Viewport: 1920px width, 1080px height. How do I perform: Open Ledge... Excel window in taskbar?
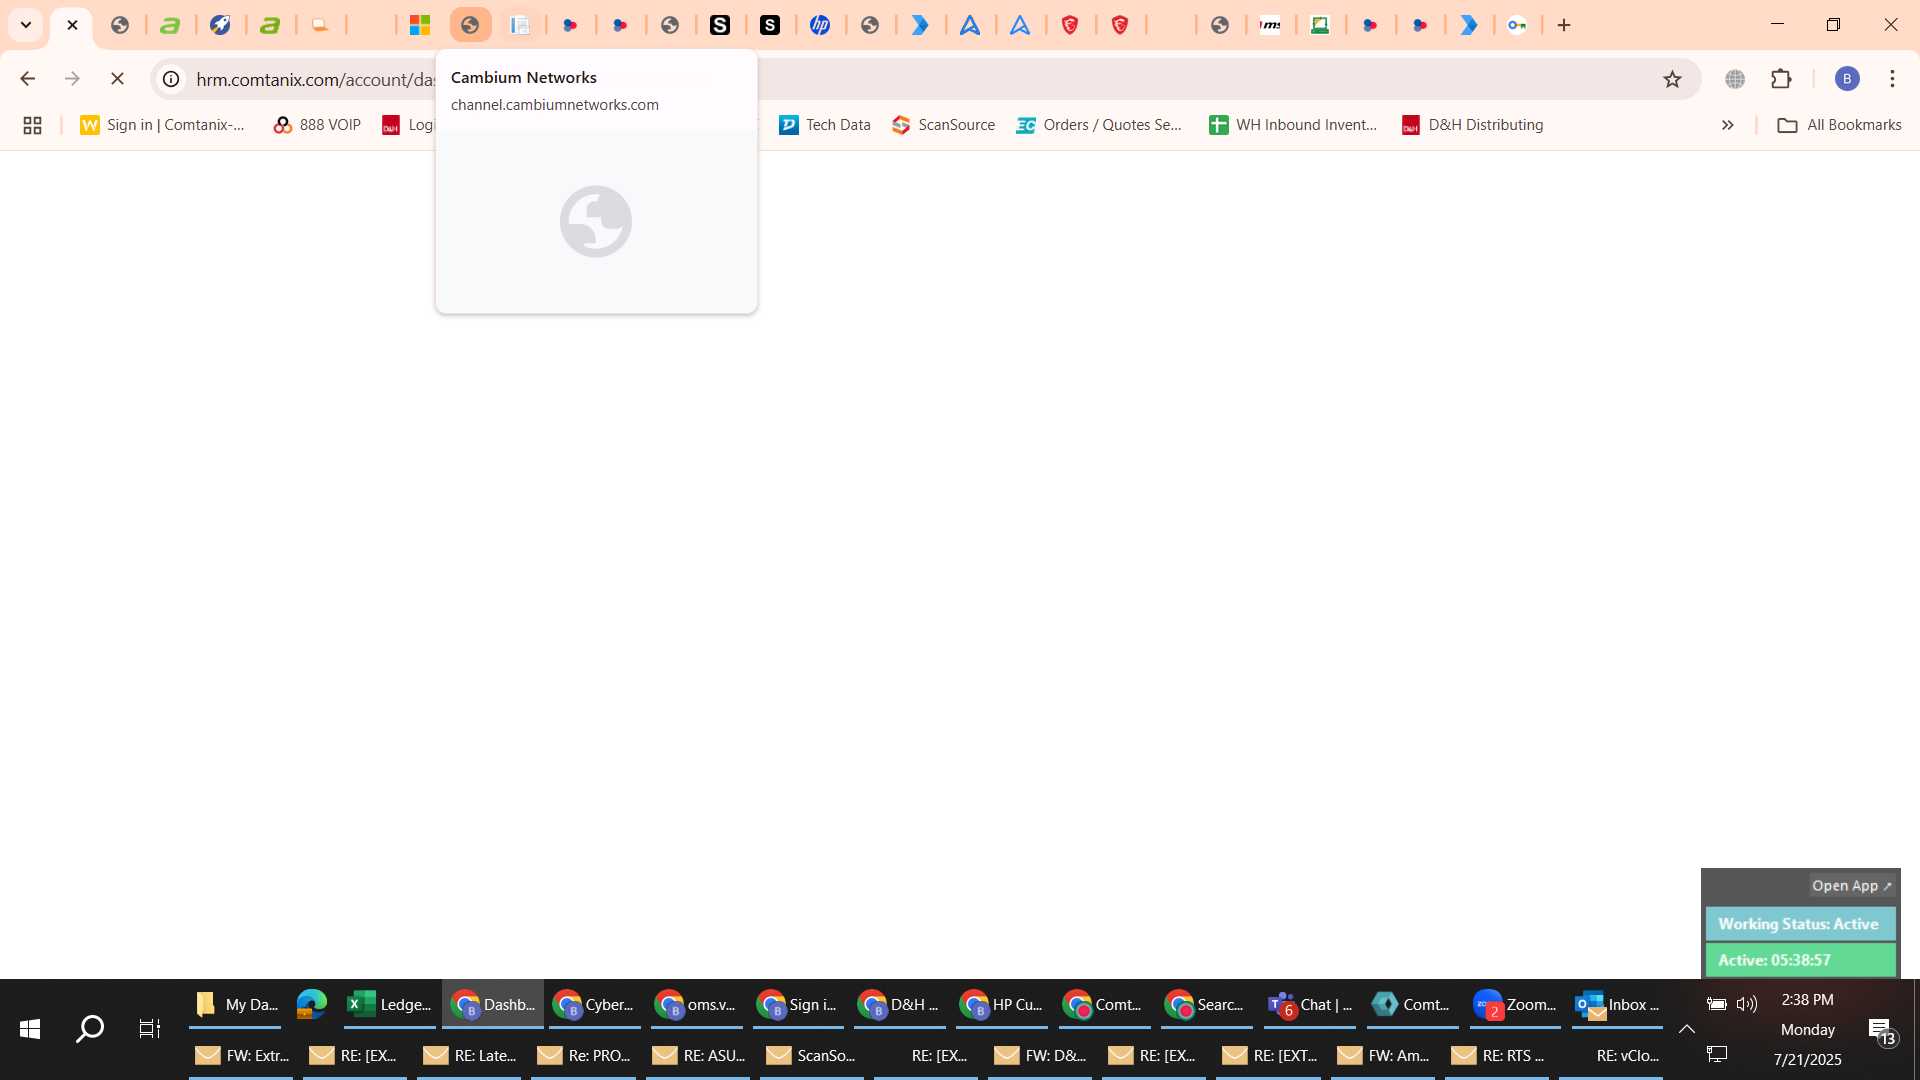(389, 1005)
